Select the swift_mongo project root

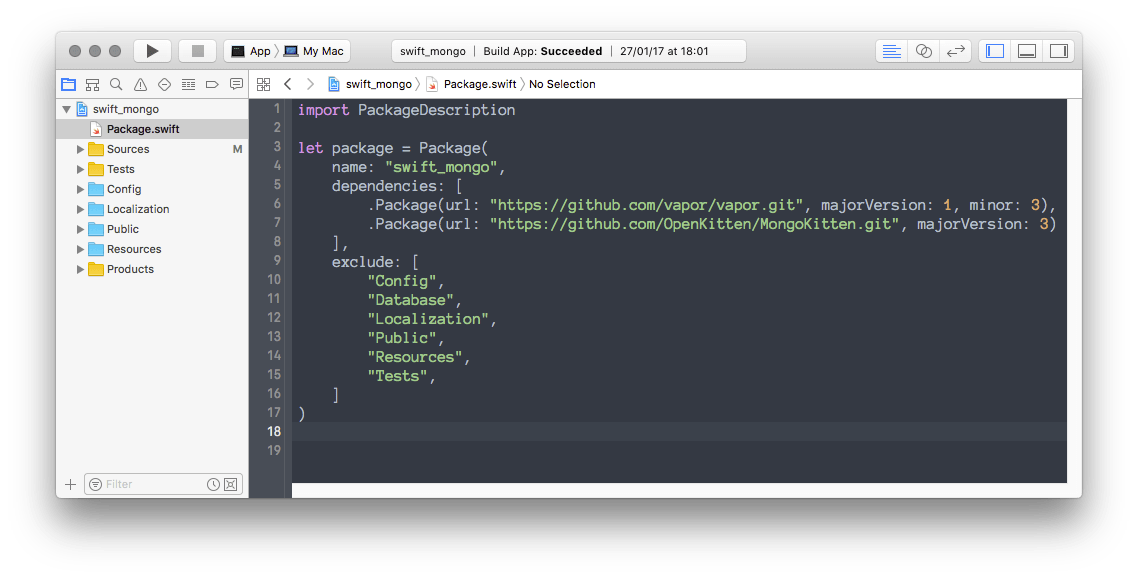[152, 109]
